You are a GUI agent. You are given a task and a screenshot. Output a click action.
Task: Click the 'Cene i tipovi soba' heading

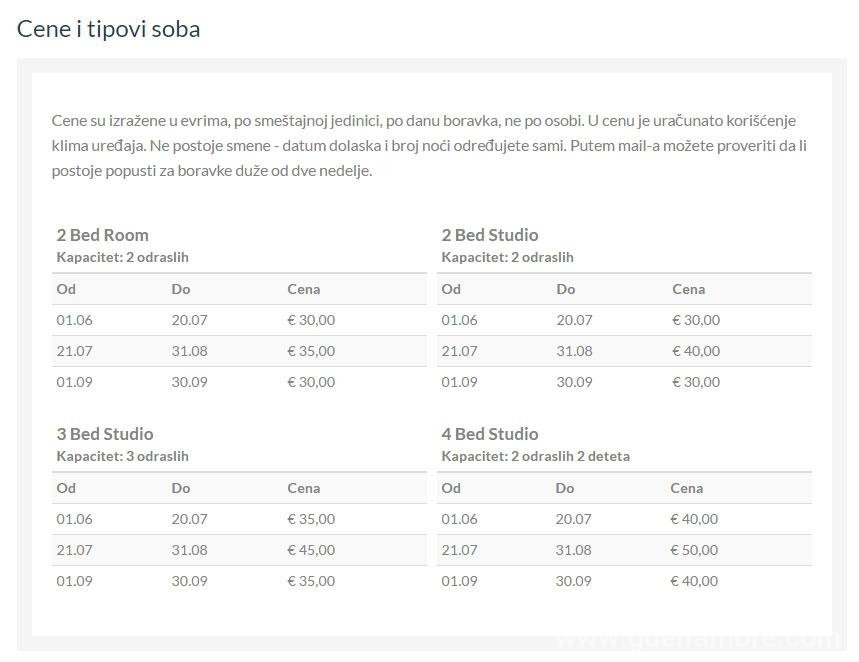tap(108, 29)
